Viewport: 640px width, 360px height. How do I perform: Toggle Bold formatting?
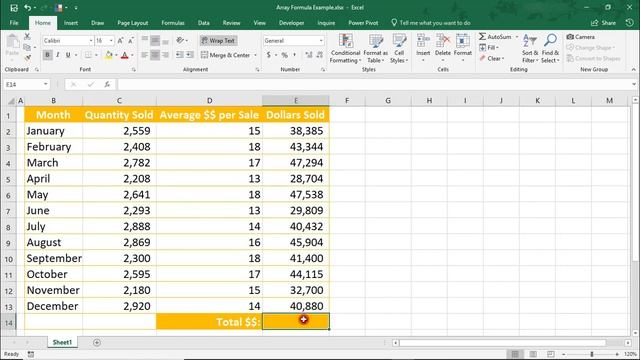(x=47, y=55)
